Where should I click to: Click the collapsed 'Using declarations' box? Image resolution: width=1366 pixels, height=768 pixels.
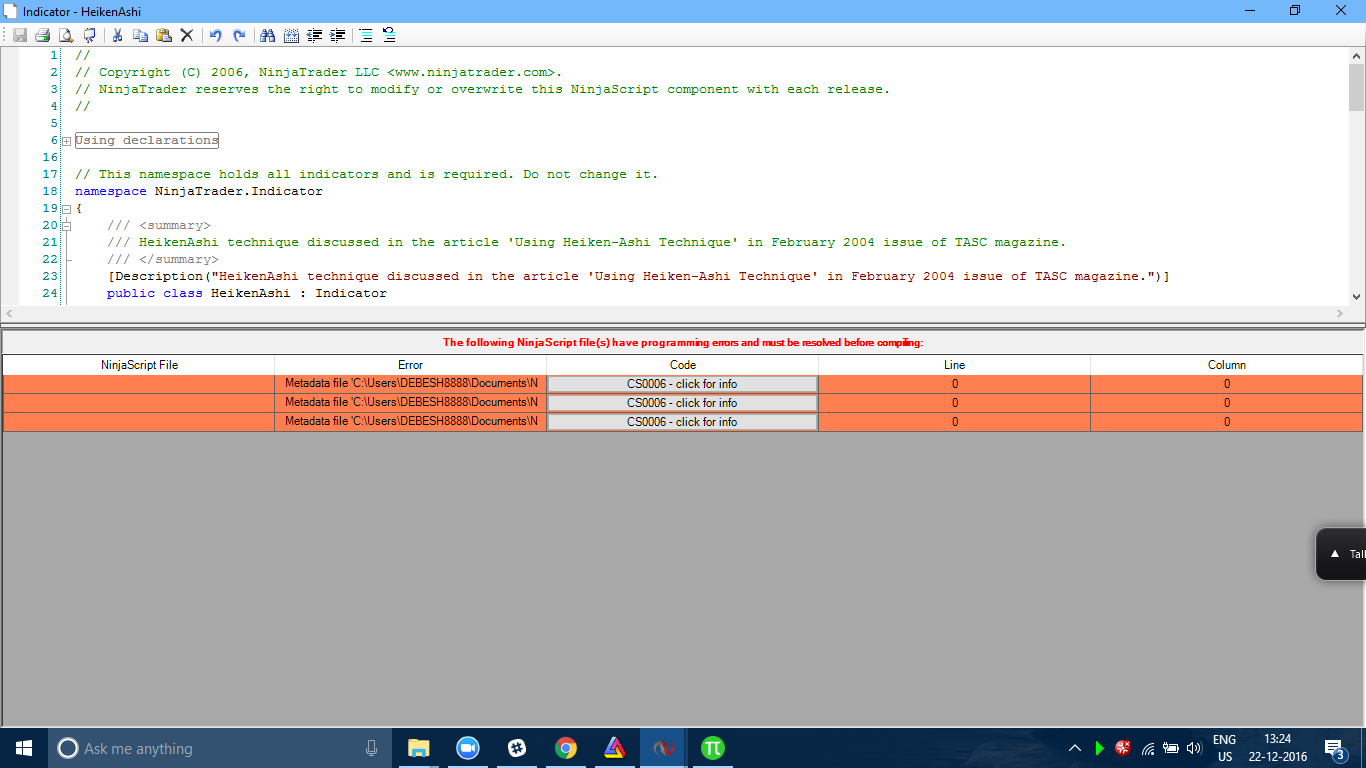[x=147, y=141]
